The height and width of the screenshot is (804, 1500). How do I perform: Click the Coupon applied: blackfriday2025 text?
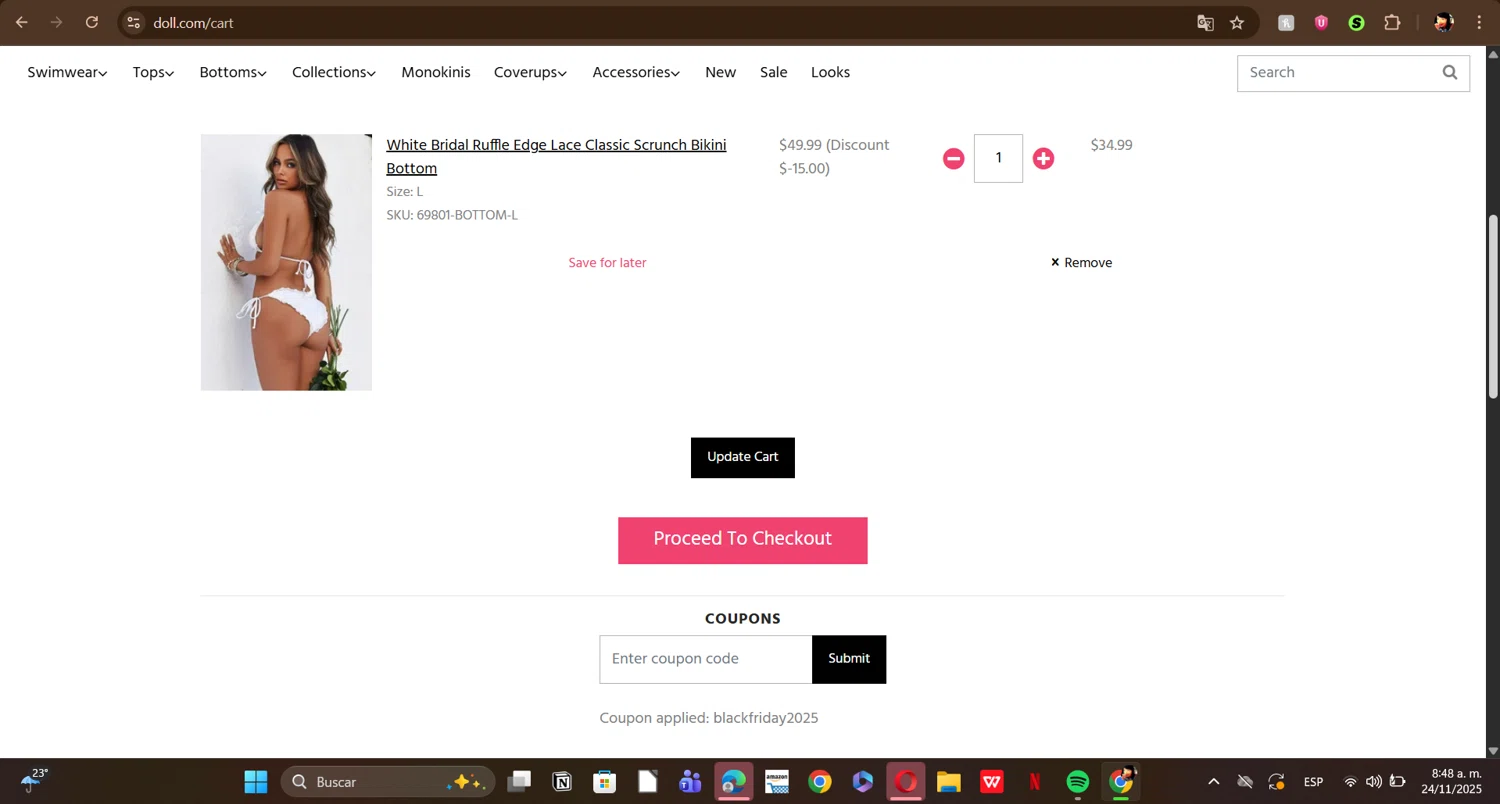pyautogui.click(x=709, y=718)
